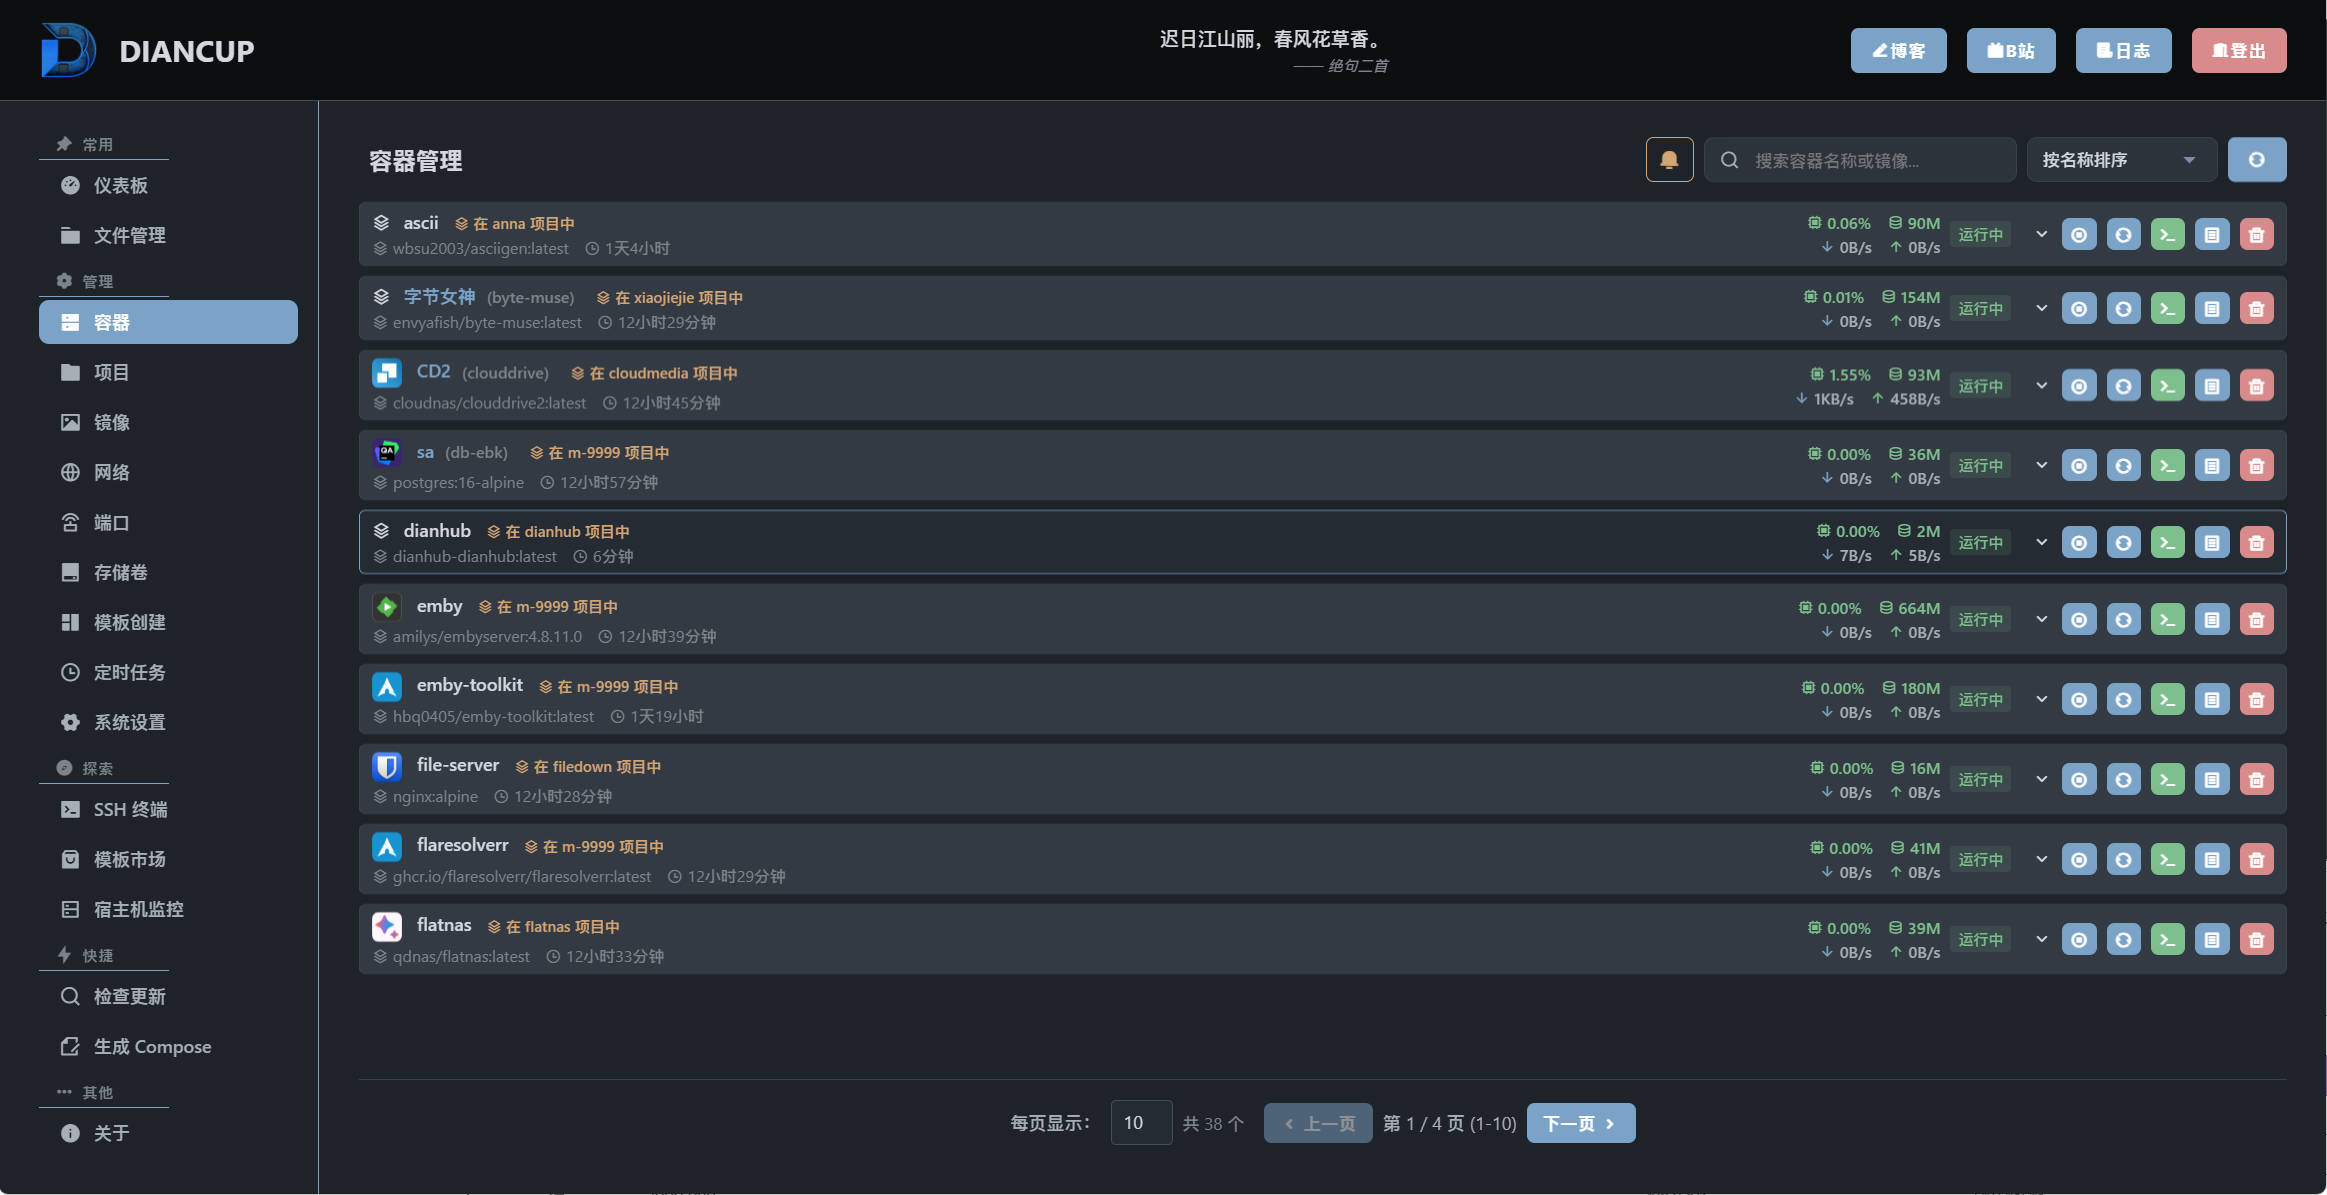Stop the emby-toolkit container
The image size is (2327, 1195).
[x=2079, y=700]
